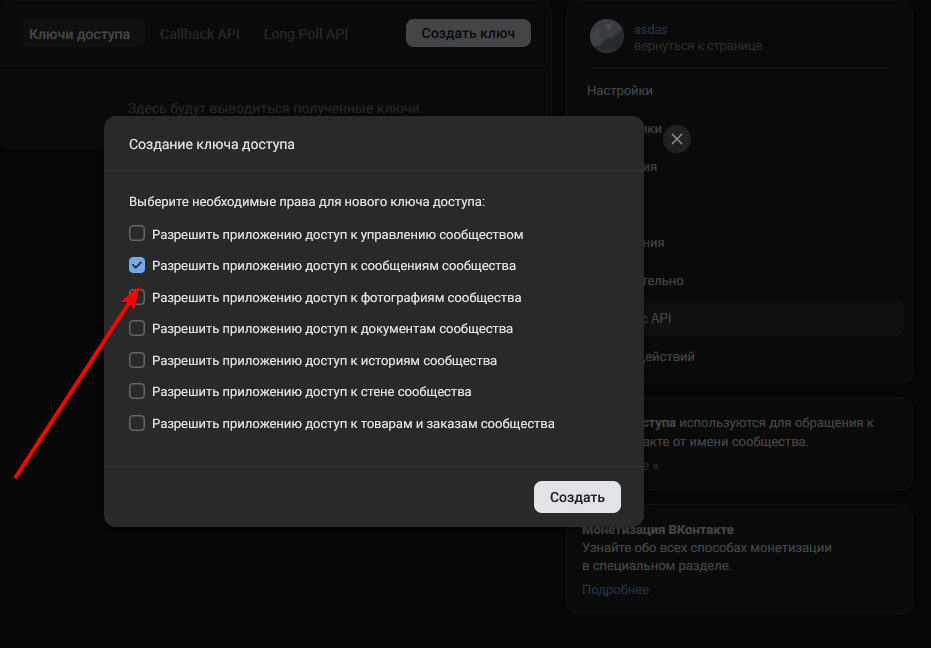
Task: Click the Создать ключ button
Action: click(468, 33)
